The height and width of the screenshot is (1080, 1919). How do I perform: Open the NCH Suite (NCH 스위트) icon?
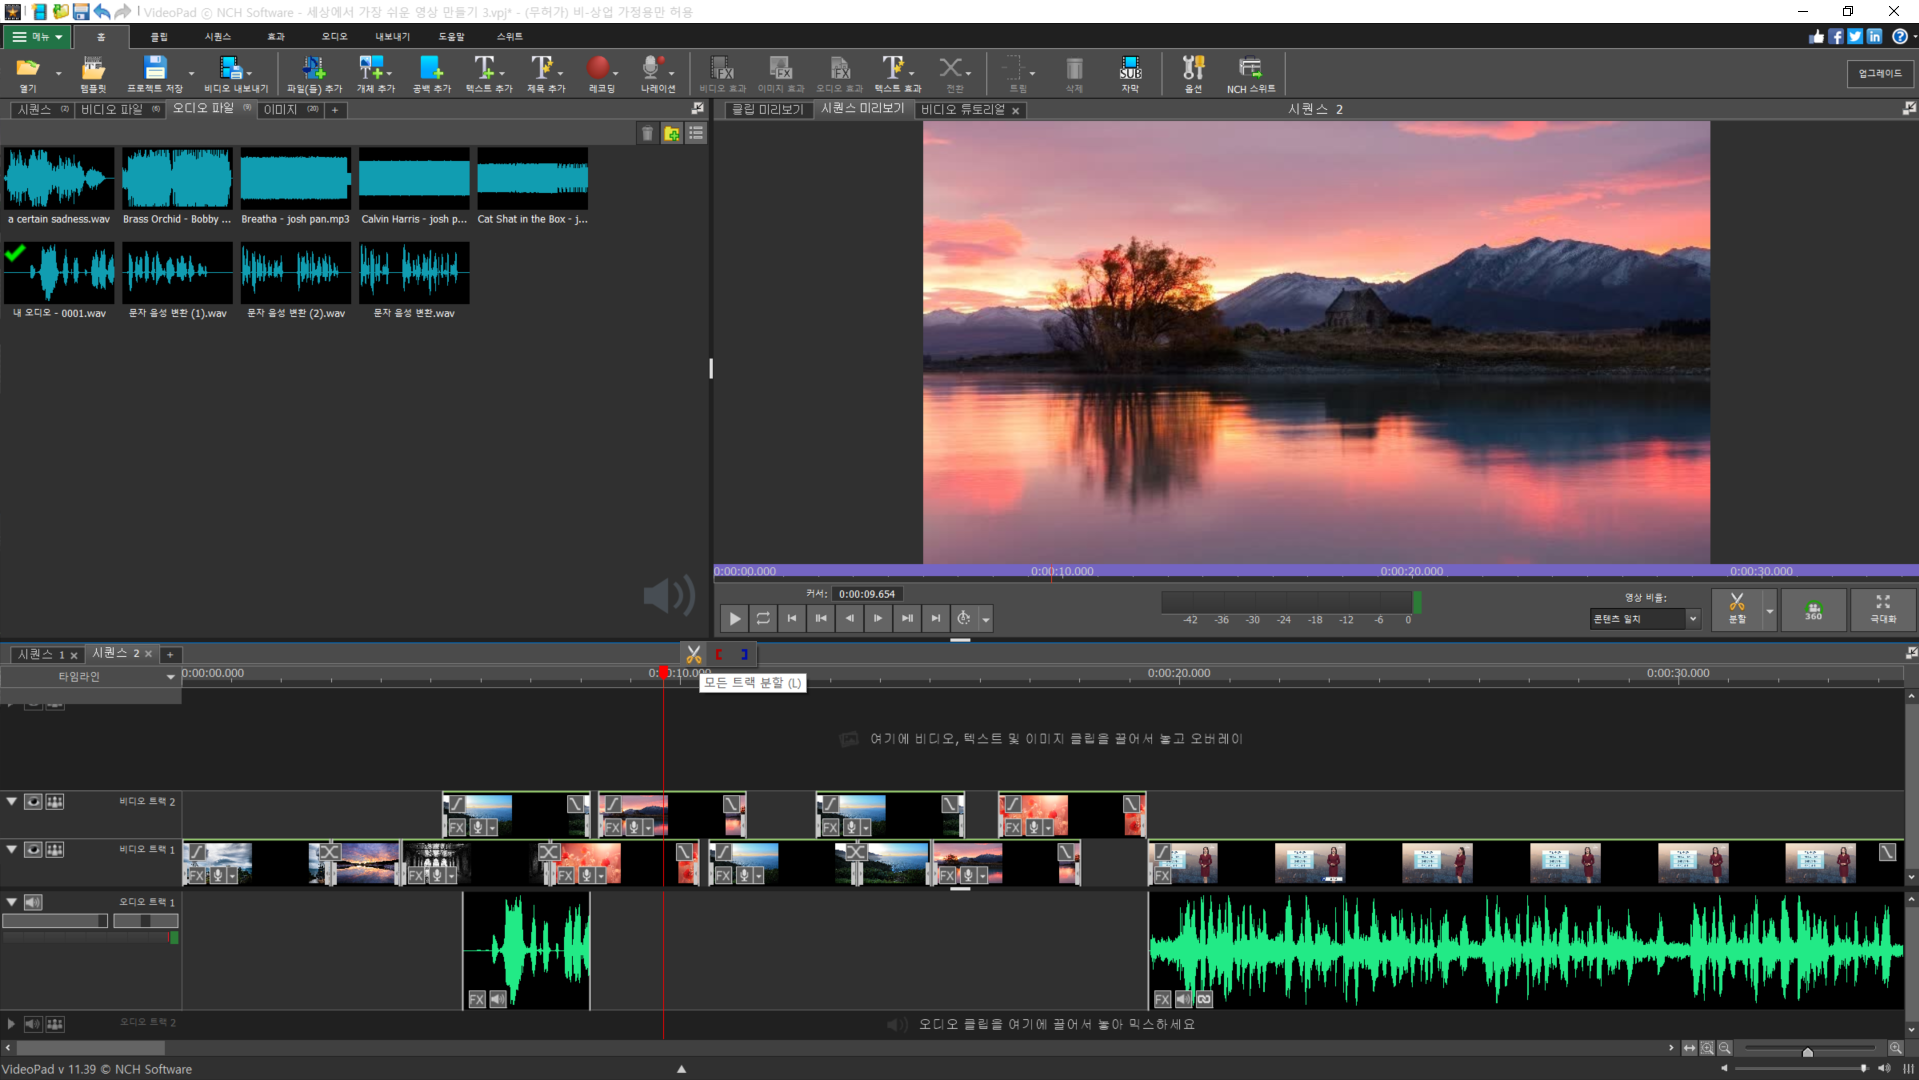tap(1250, 73)
